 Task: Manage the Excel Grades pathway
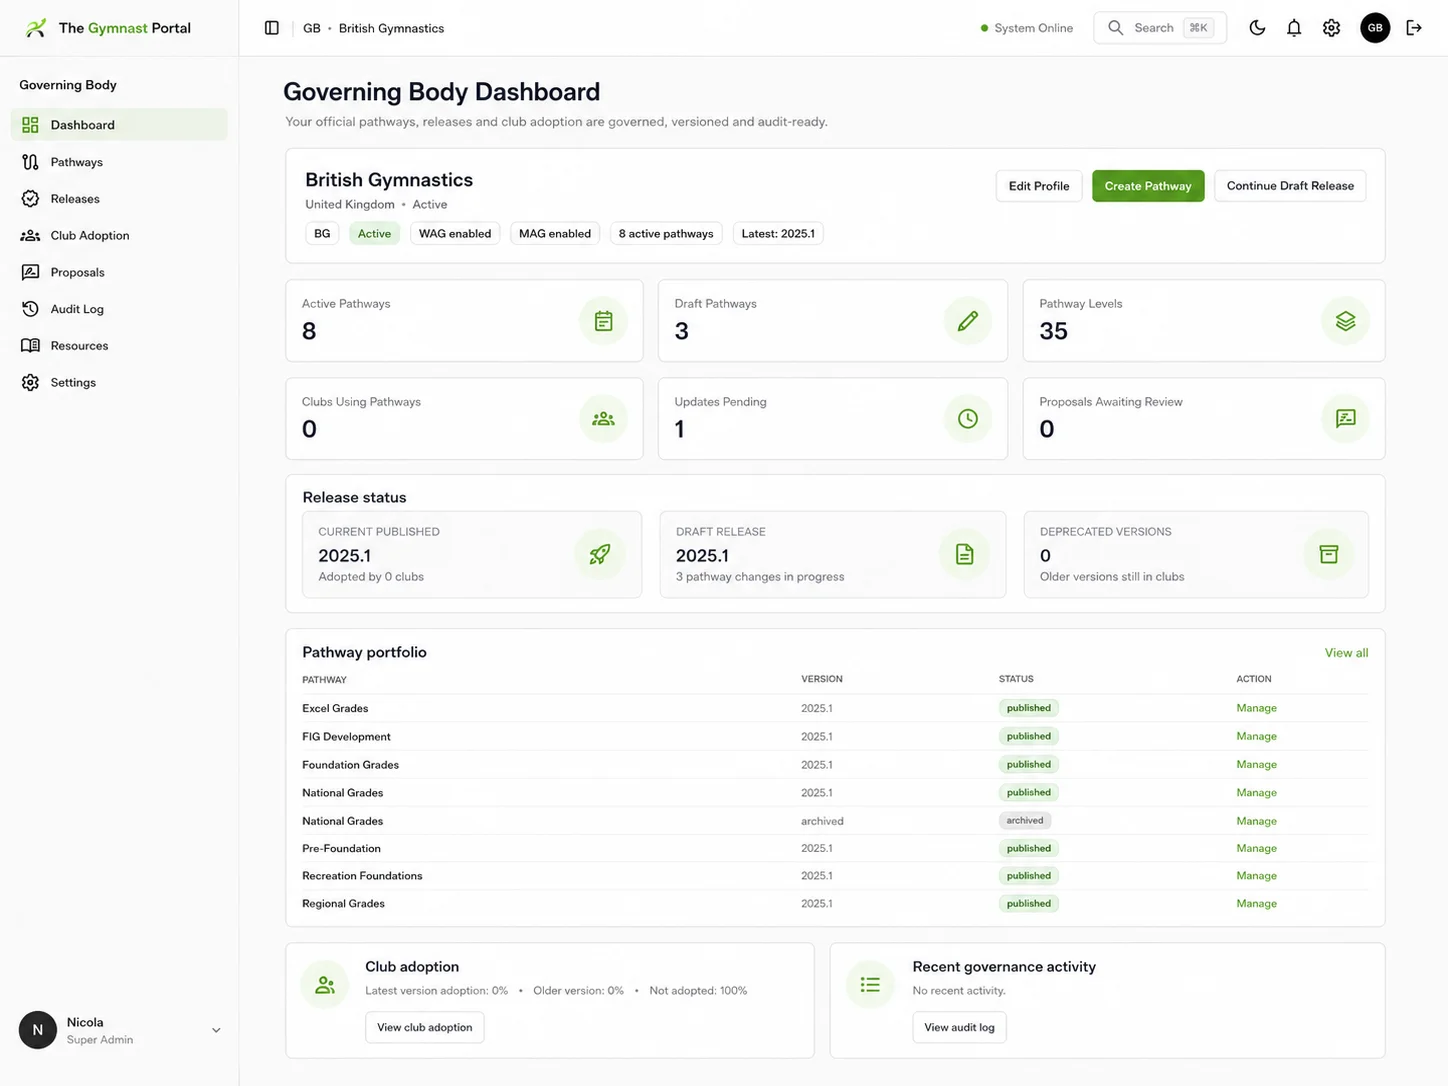pos(1256,708)
